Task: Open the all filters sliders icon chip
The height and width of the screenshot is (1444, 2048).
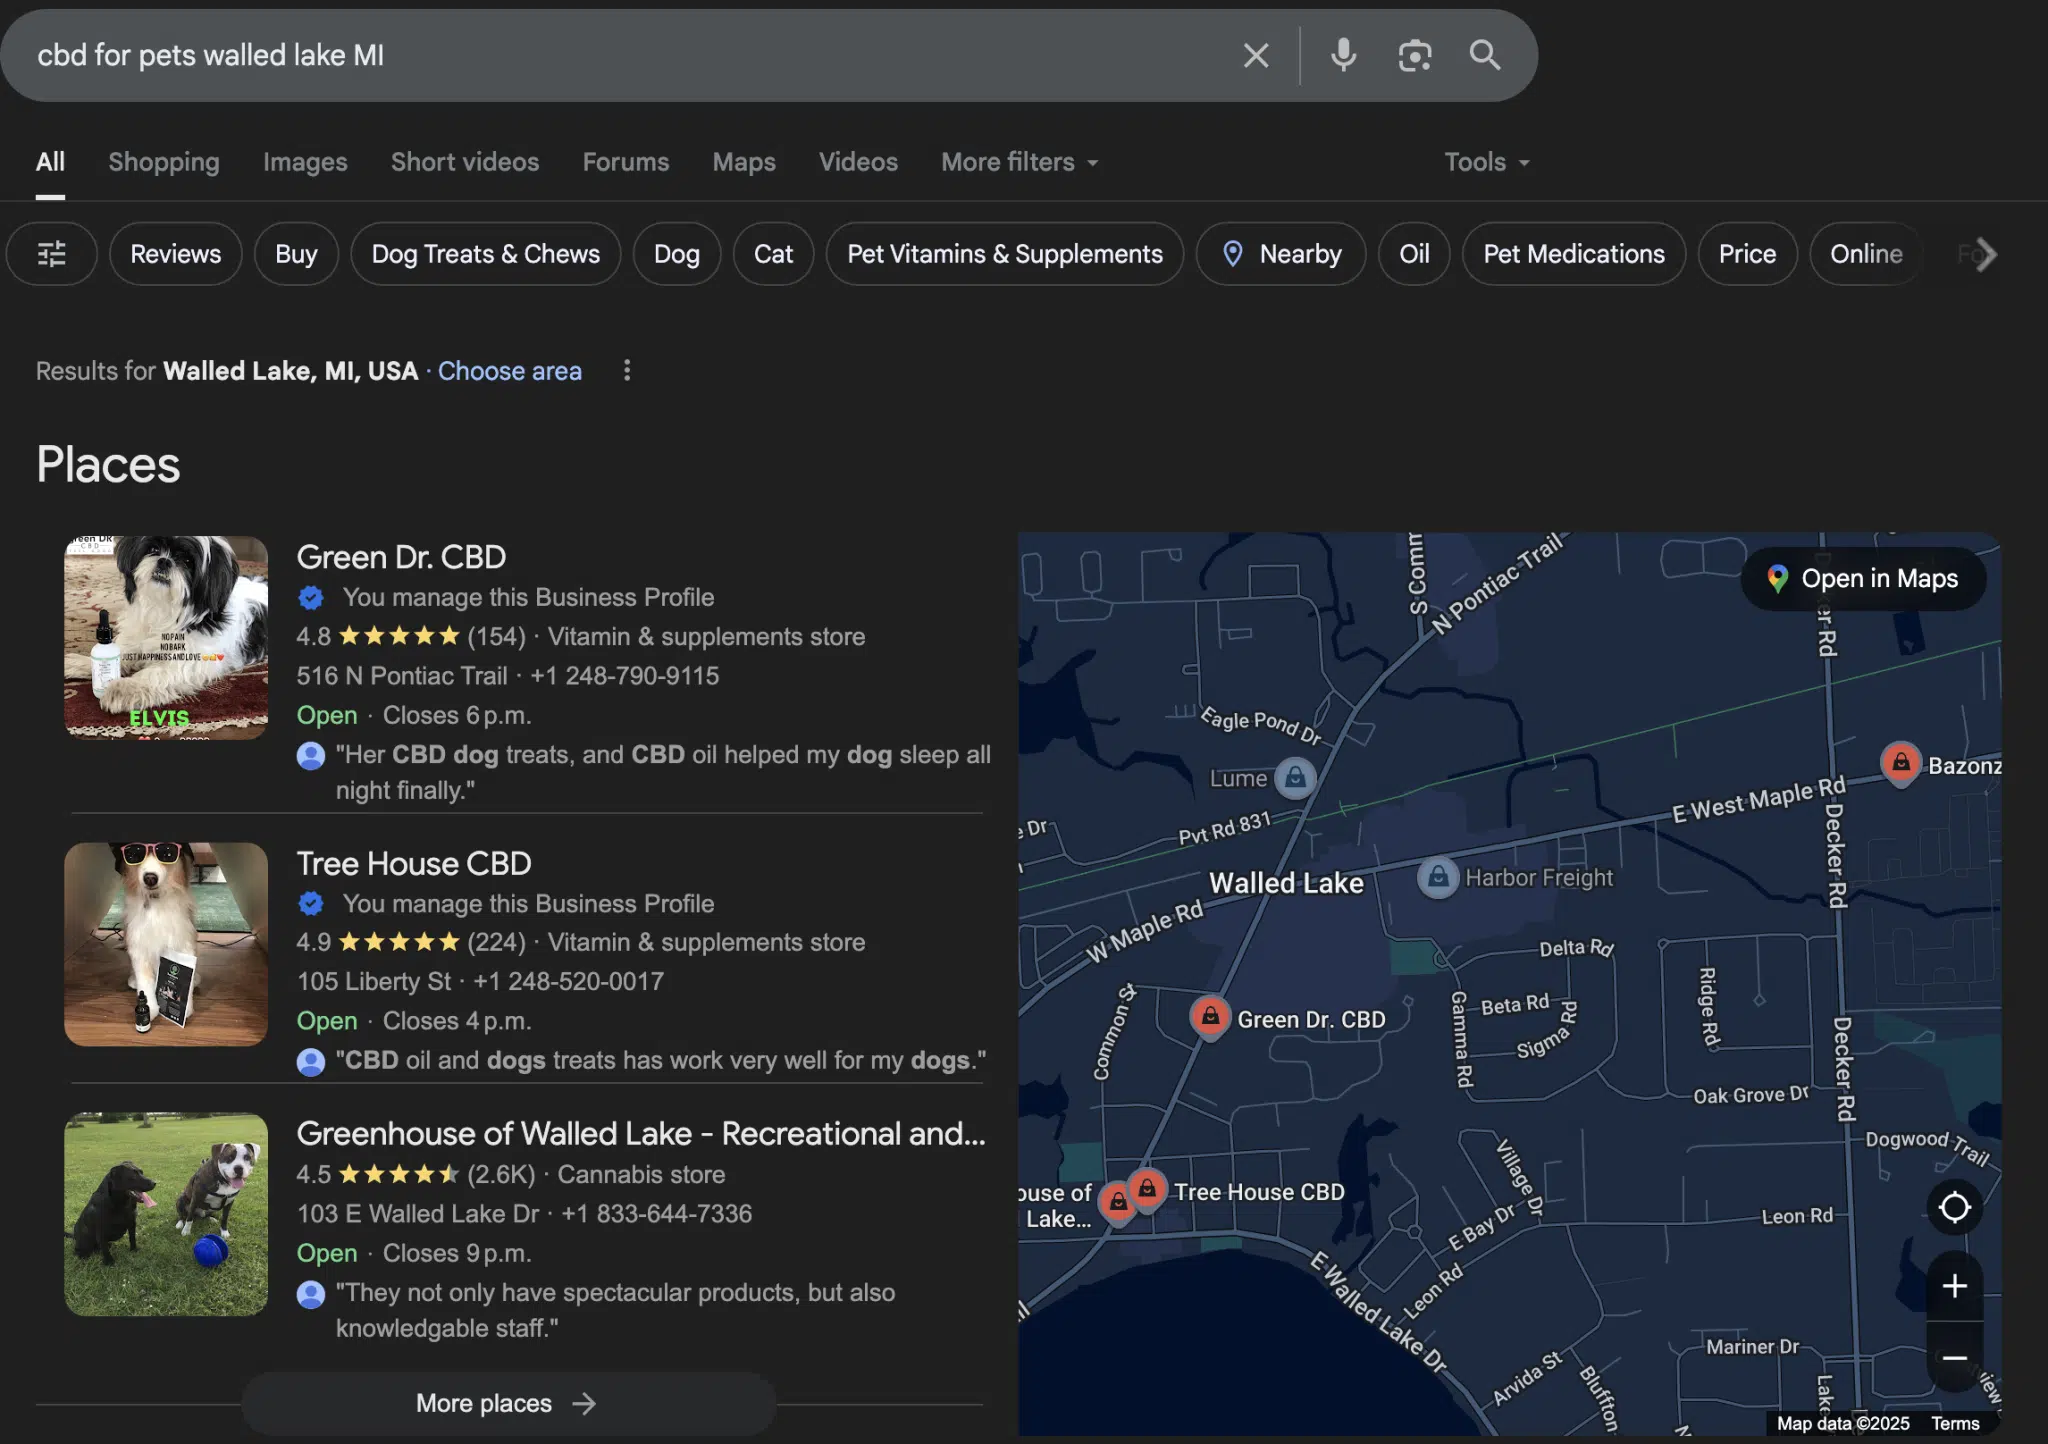Action: (52, 254)
